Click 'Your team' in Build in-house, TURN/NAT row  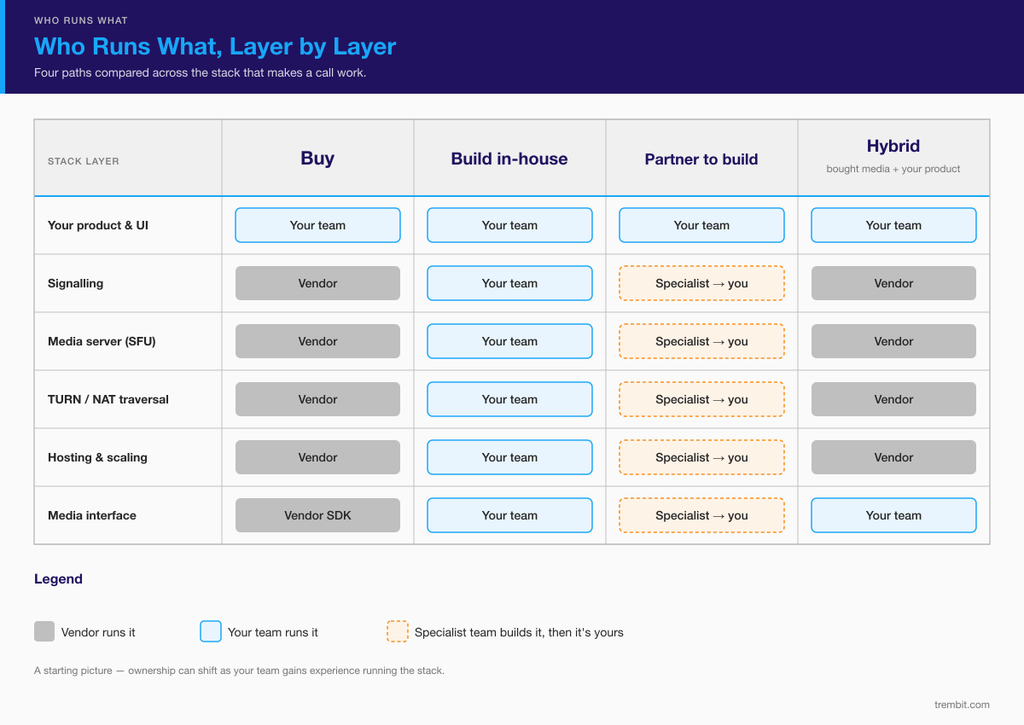click(509, 399)
